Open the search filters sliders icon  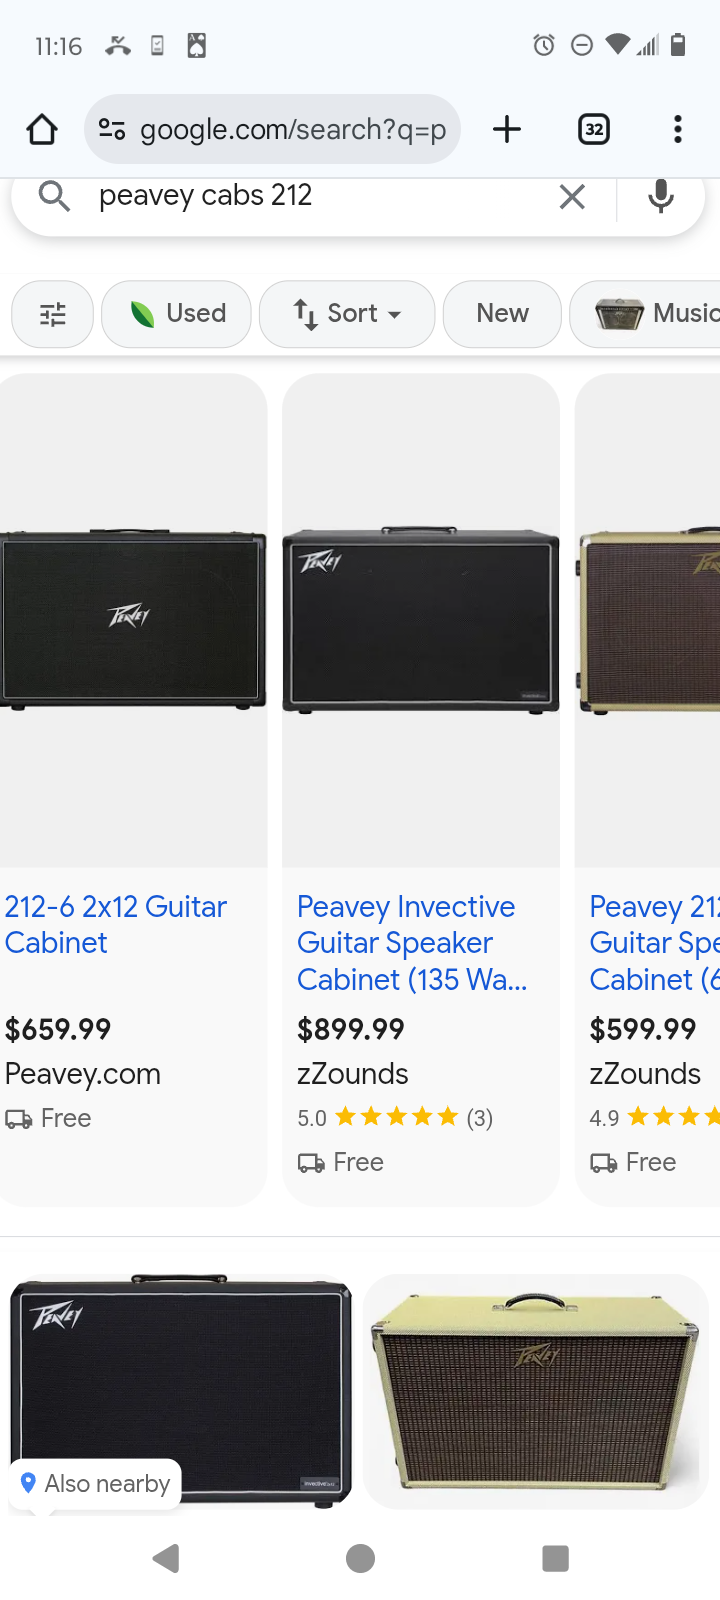tap(52, 314)
